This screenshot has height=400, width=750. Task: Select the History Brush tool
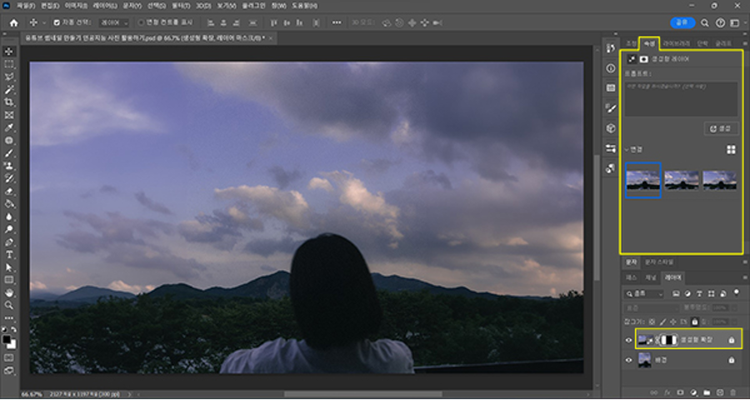point(9,178)
